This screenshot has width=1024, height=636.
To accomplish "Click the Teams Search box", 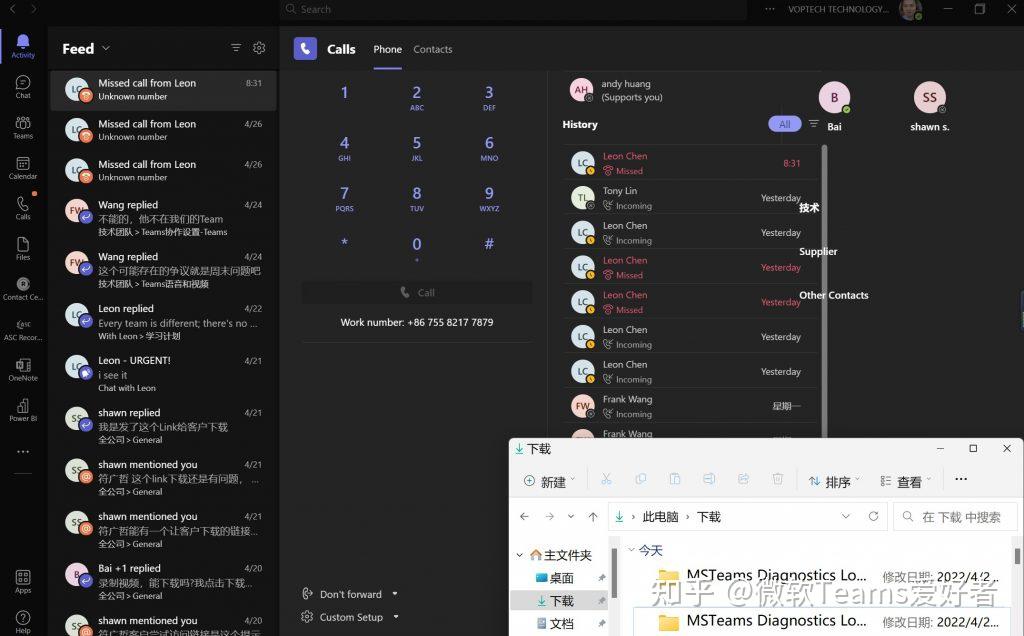I will tap(514, 9).
